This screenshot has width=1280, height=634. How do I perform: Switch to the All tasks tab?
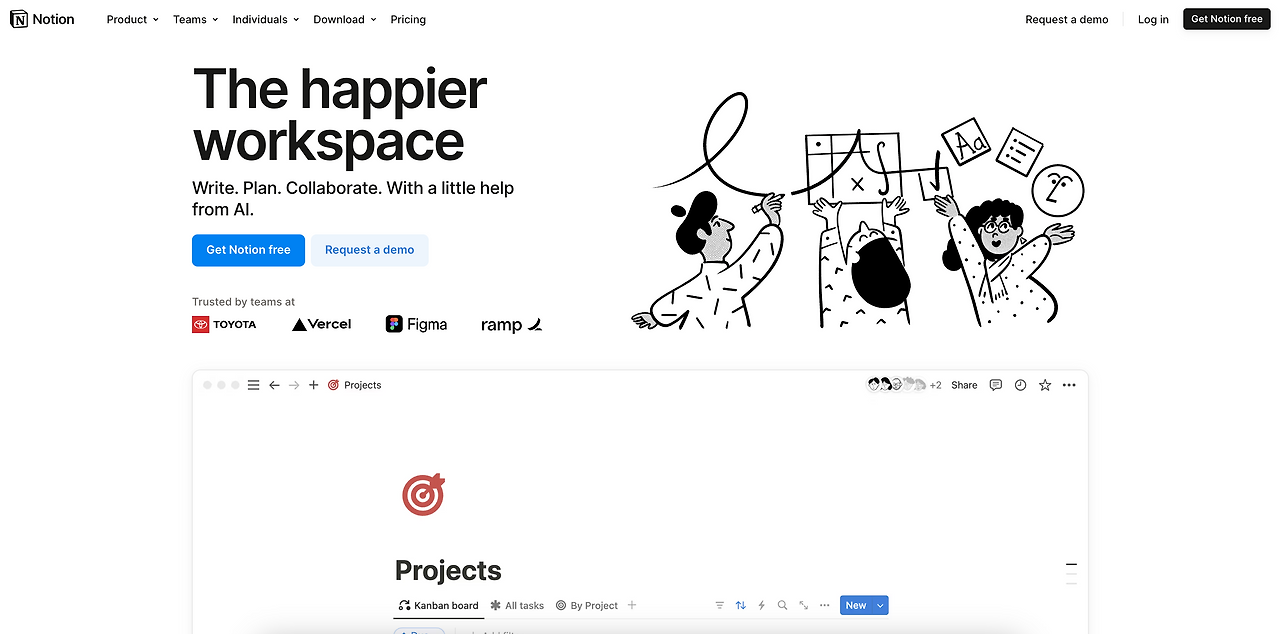click(x=517, y=605)
